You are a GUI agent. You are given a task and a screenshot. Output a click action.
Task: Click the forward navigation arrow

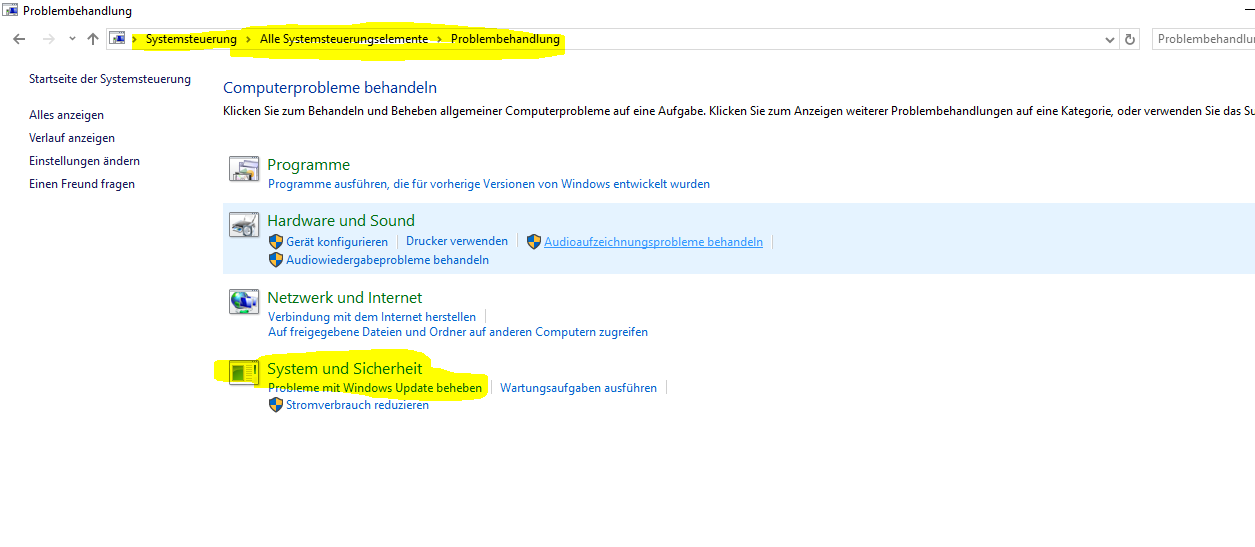48,39
